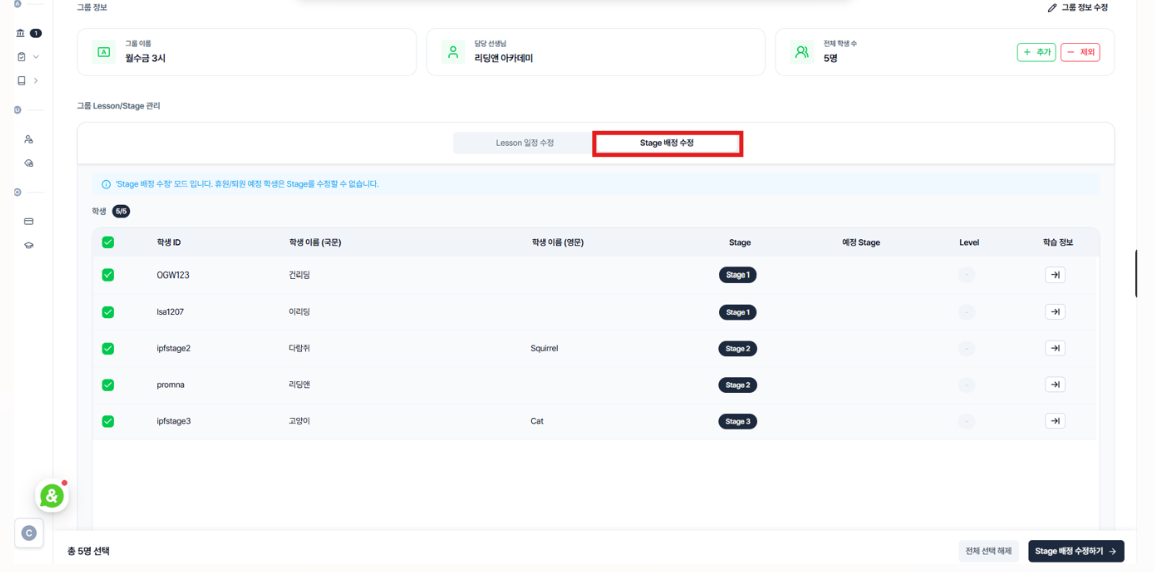Click the group name 월수금 3시
Viewport: 1154px width, 572px height.
(146, 57)
